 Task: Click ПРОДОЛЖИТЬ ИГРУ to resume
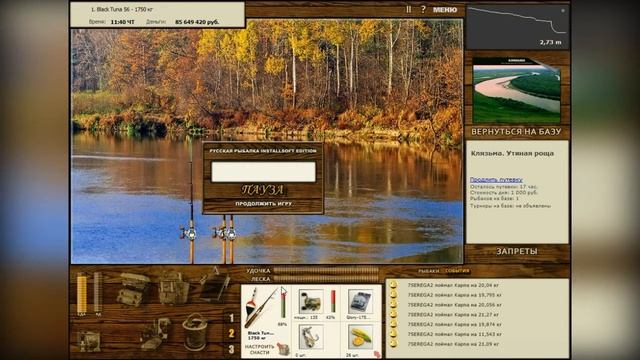[x=263, y=204]
